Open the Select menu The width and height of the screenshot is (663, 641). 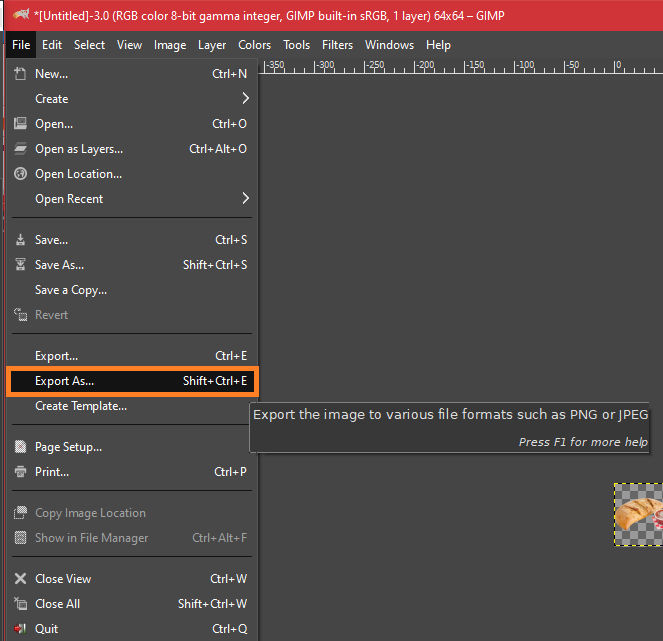89,45
